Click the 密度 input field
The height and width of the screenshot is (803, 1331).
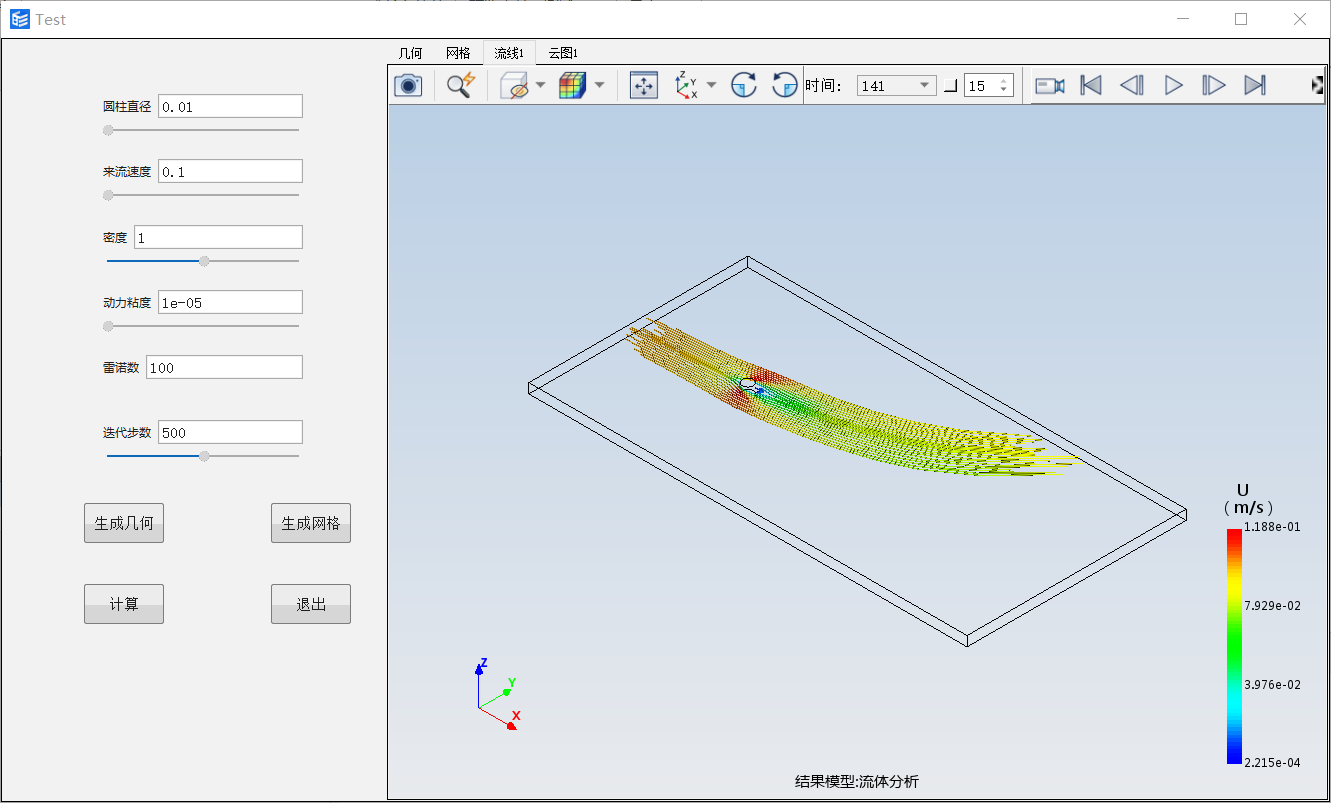[218, 238]
